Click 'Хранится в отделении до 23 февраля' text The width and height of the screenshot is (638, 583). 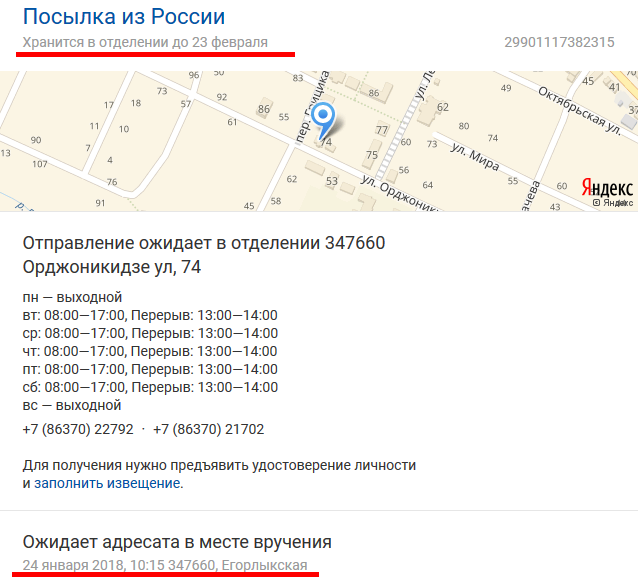[x=145, y=42]
